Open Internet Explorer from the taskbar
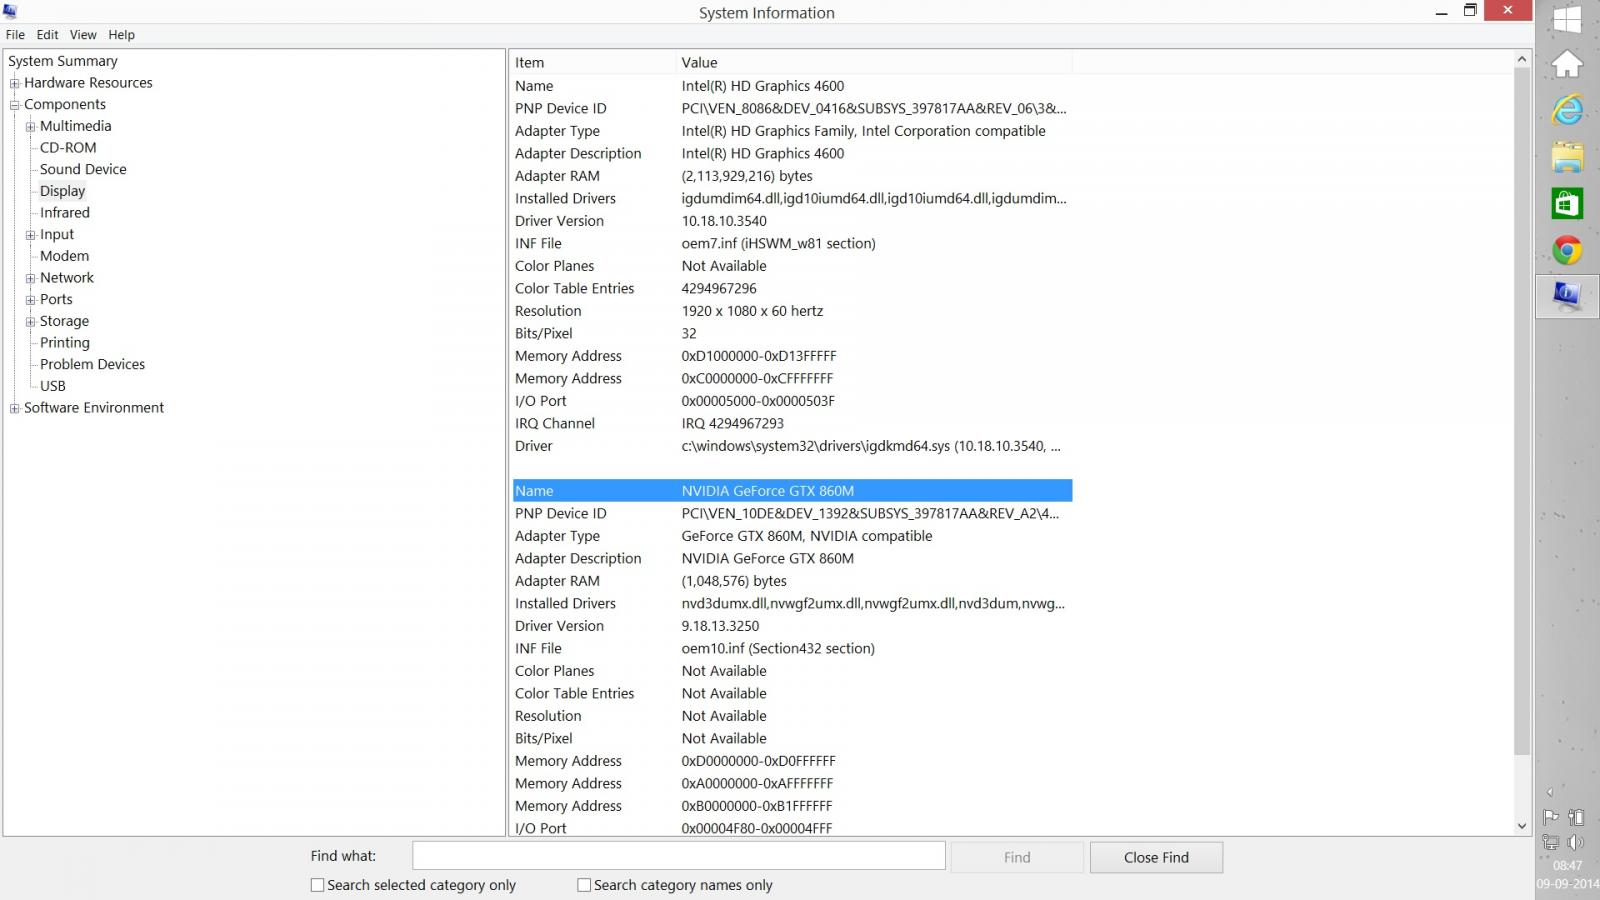The height and width of the screenshot is (900, 1600). point(1567,110)
